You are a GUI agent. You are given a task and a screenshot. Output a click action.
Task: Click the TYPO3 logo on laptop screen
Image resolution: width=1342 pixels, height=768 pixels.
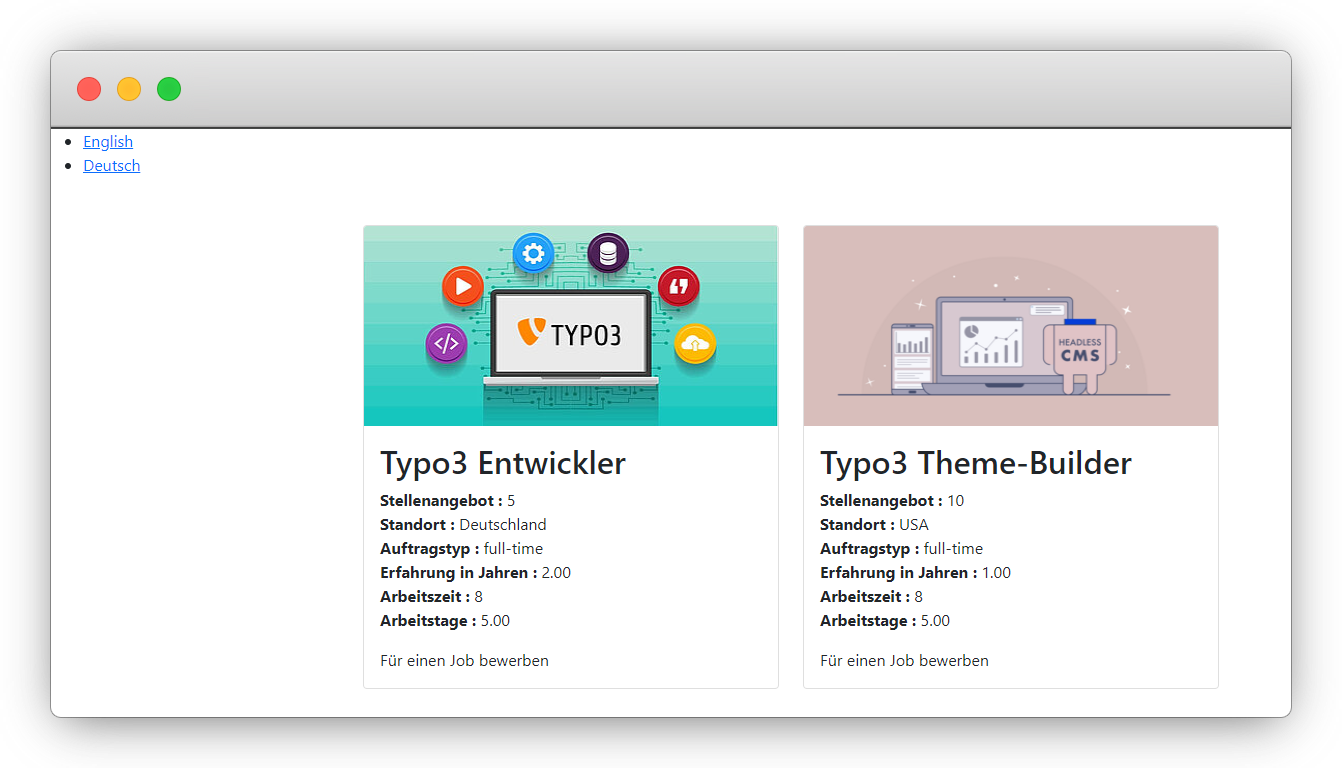(570, 333)
